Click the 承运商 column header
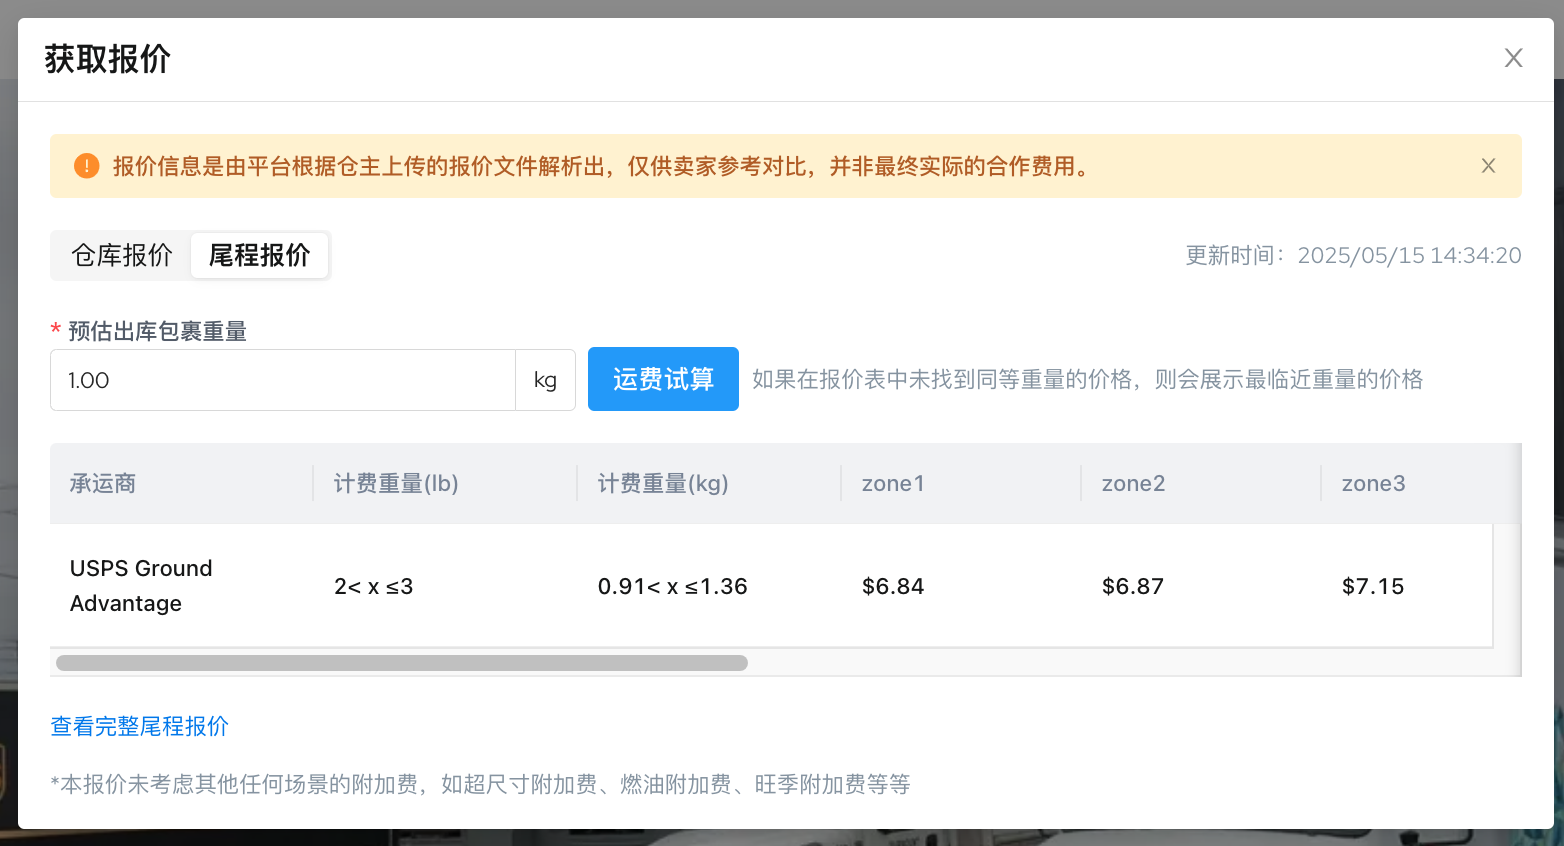Screen dimensions: 1564x846 [x=103, y=484]
